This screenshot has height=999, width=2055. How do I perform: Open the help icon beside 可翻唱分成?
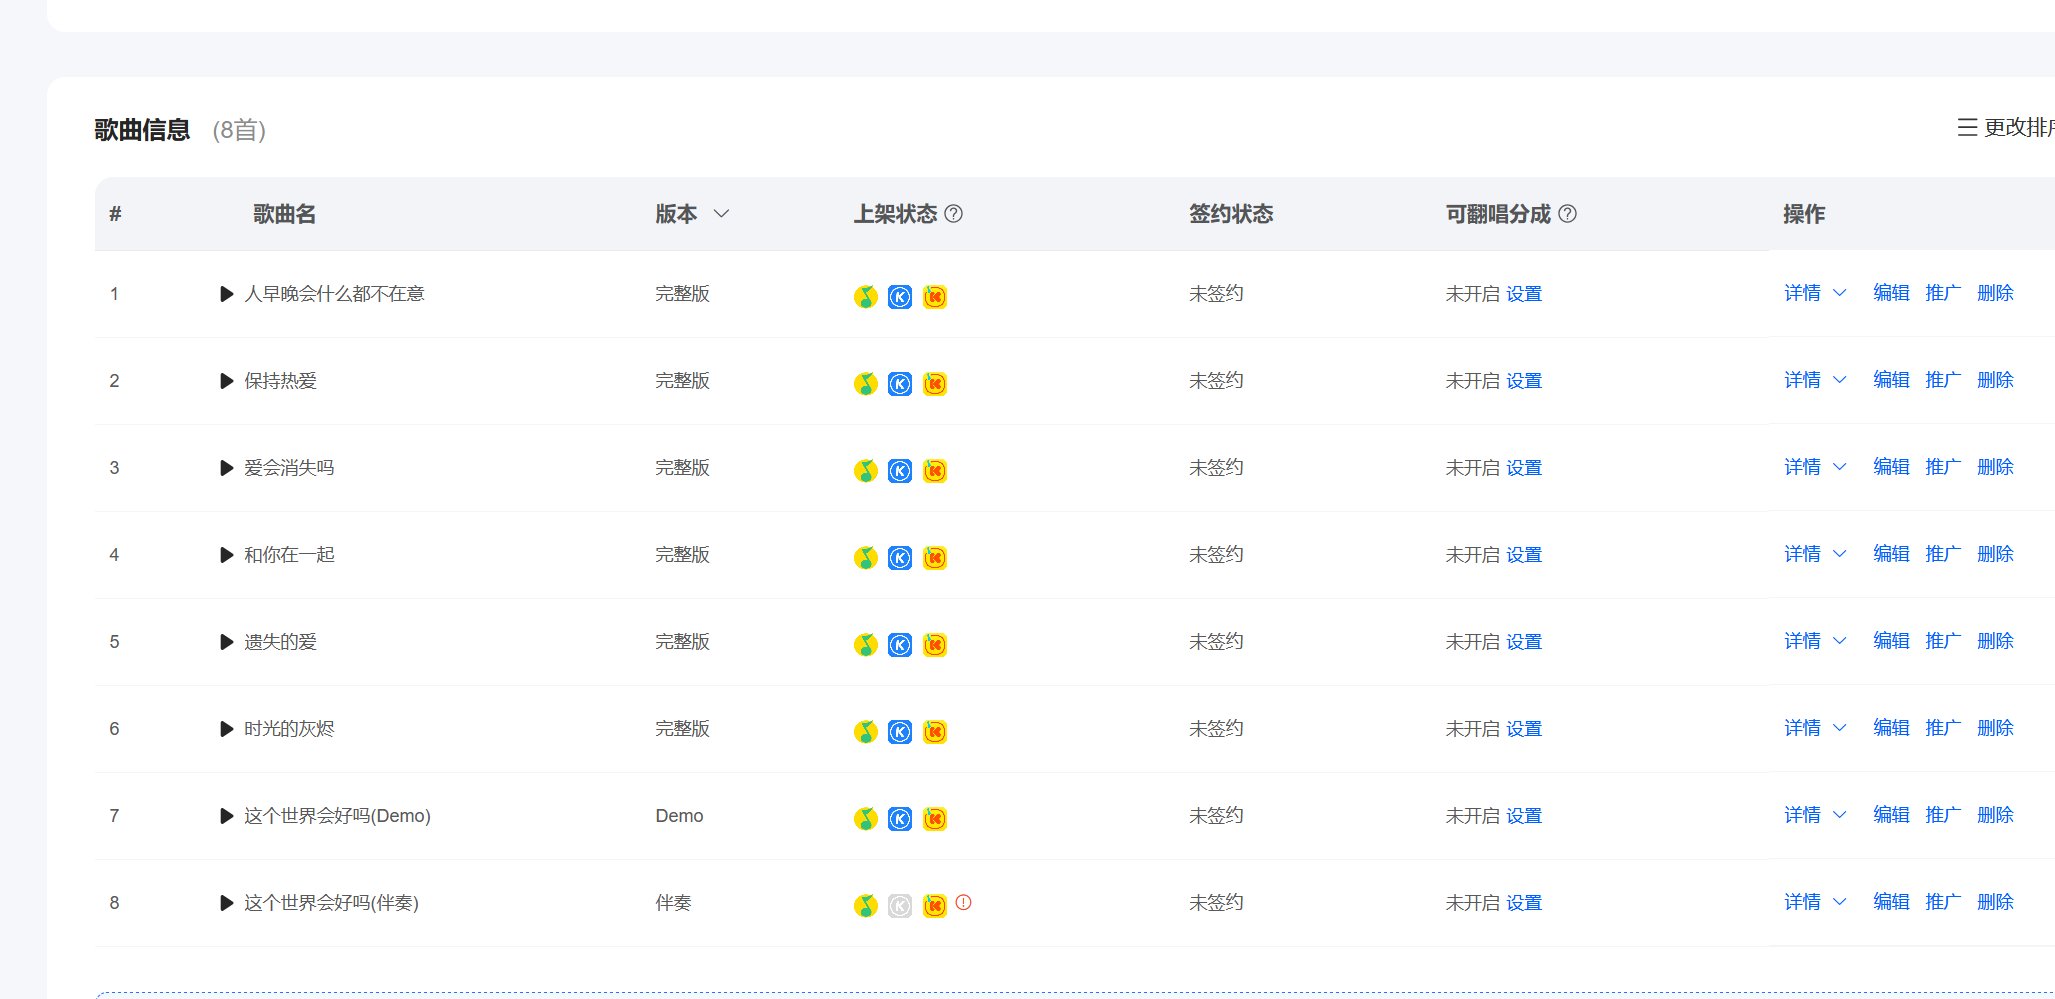[x=1568, y=214]
